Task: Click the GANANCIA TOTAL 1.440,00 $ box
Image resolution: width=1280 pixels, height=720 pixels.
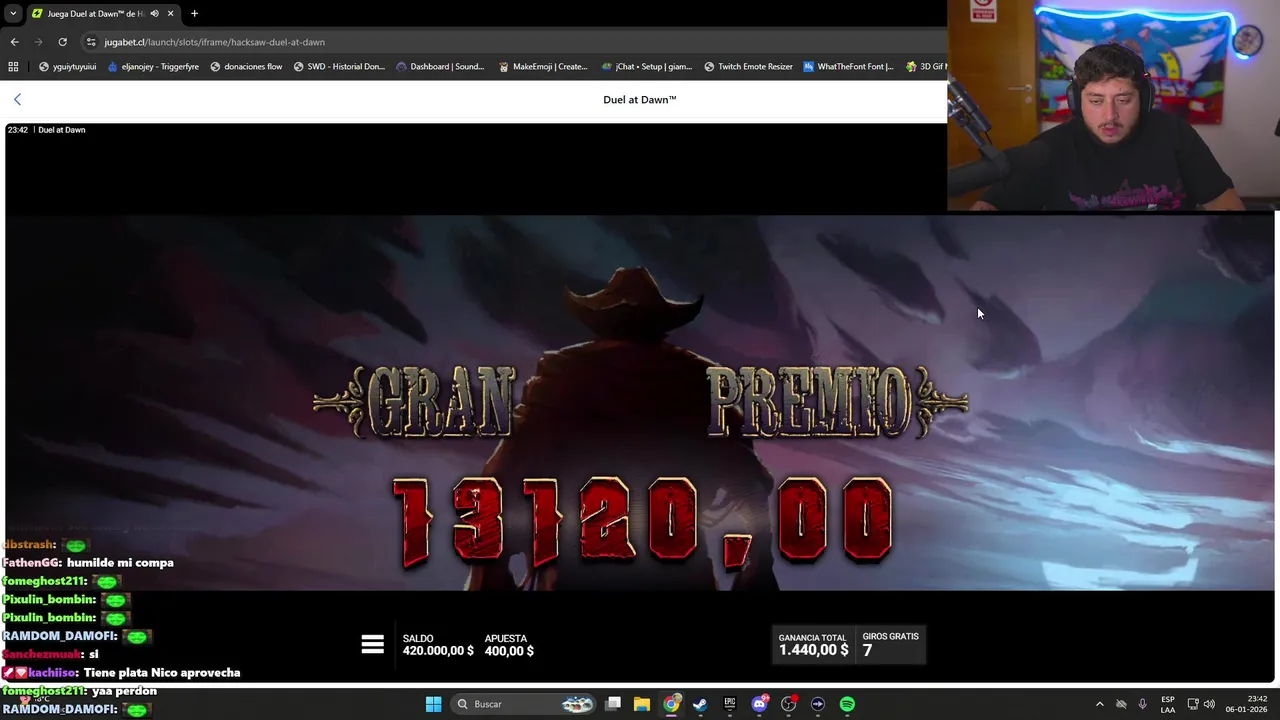Action: (813, 644)
